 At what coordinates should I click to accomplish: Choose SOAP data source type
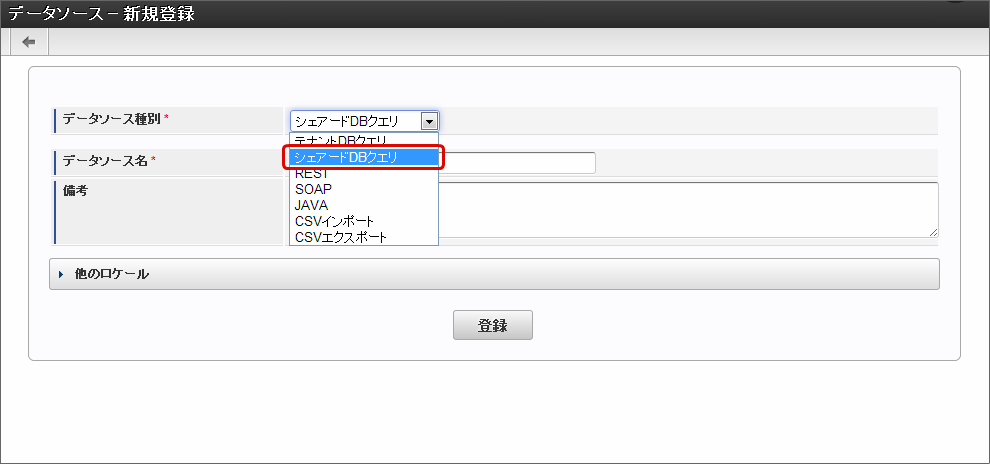tap(364, 189)
